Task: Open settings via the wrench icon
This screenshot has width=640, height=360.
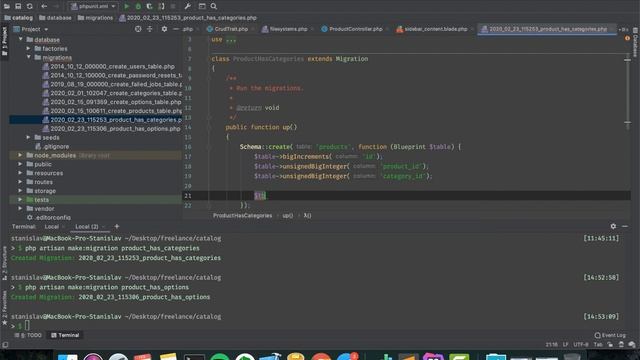Action: coord(187,6)
